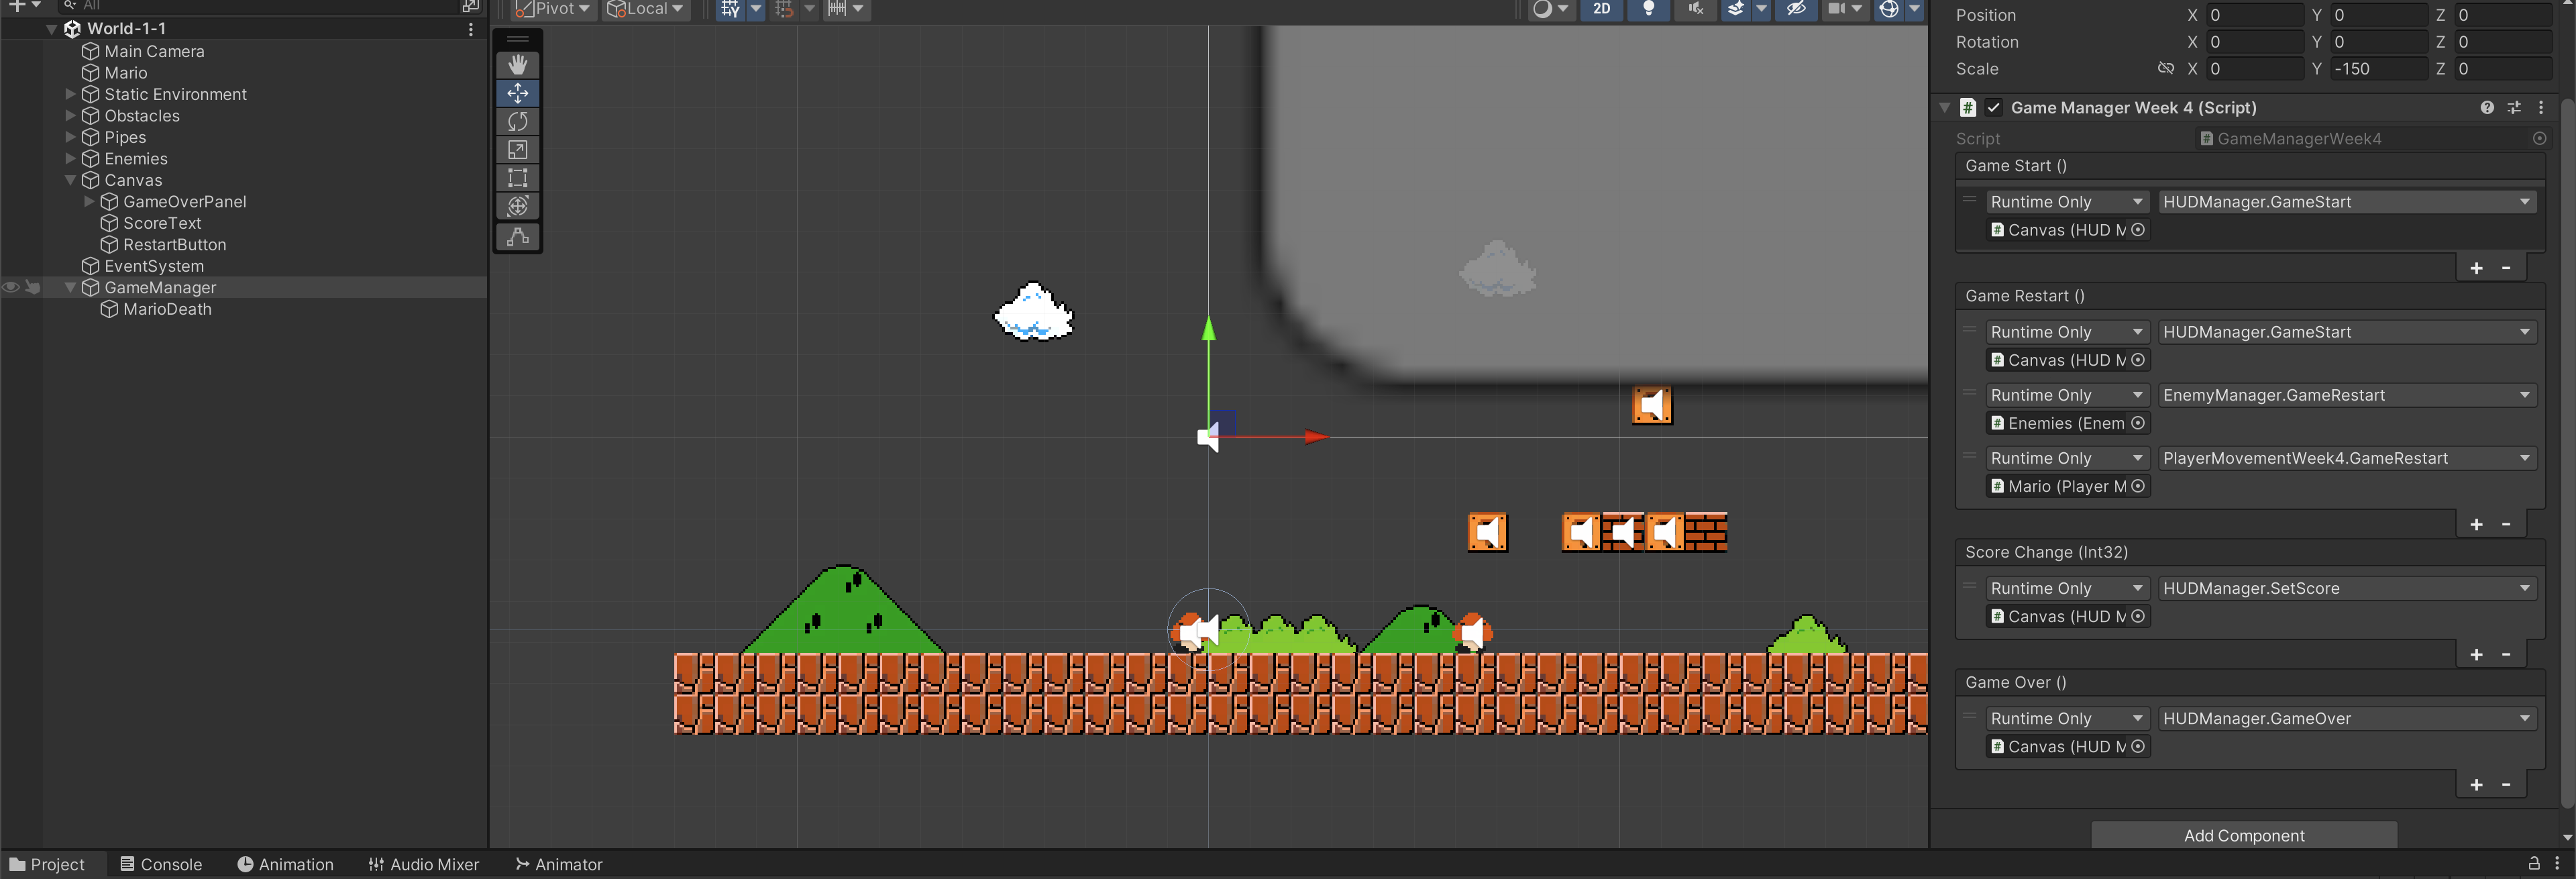Click the snap increment icon

(x=784, y=9)
